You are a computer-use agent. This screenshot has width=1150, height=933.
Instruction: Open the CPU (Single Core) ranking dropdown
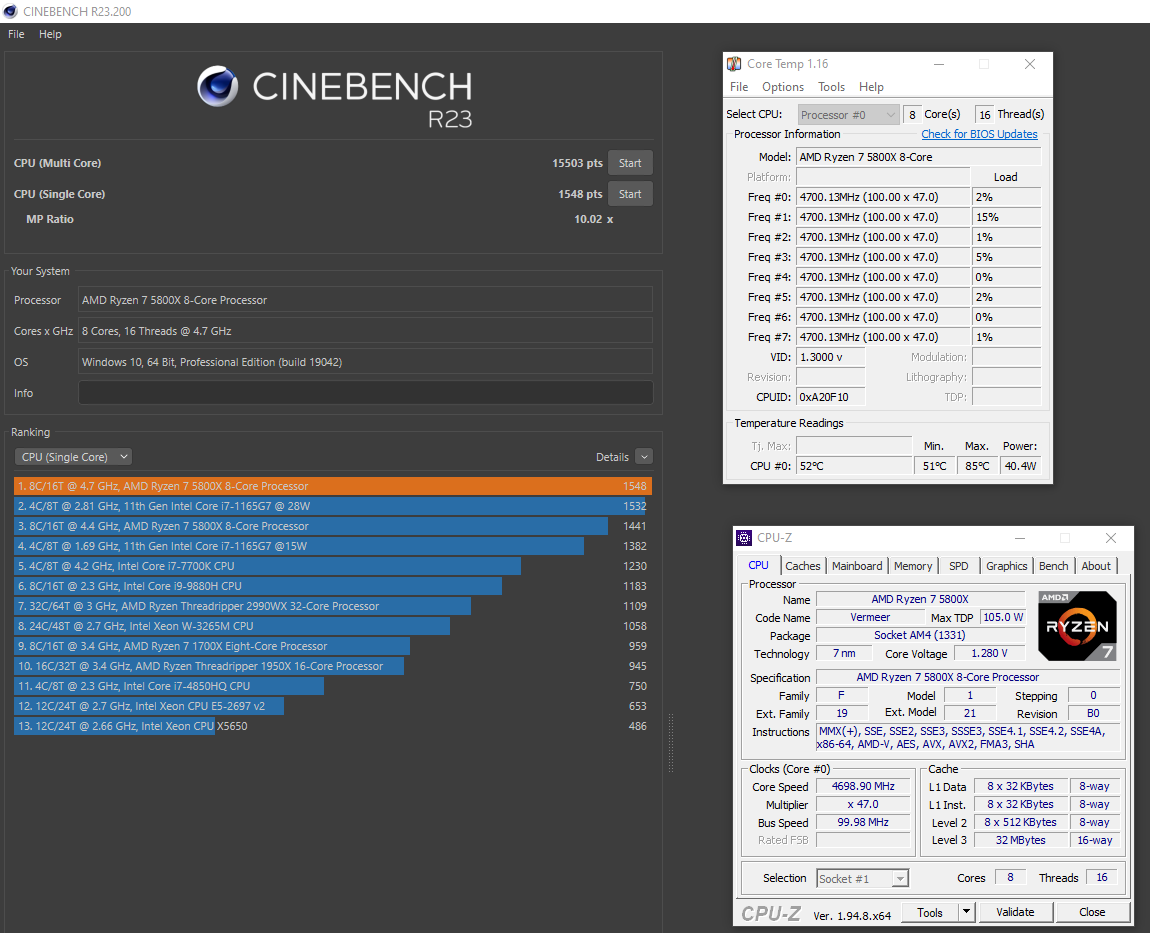73,456
